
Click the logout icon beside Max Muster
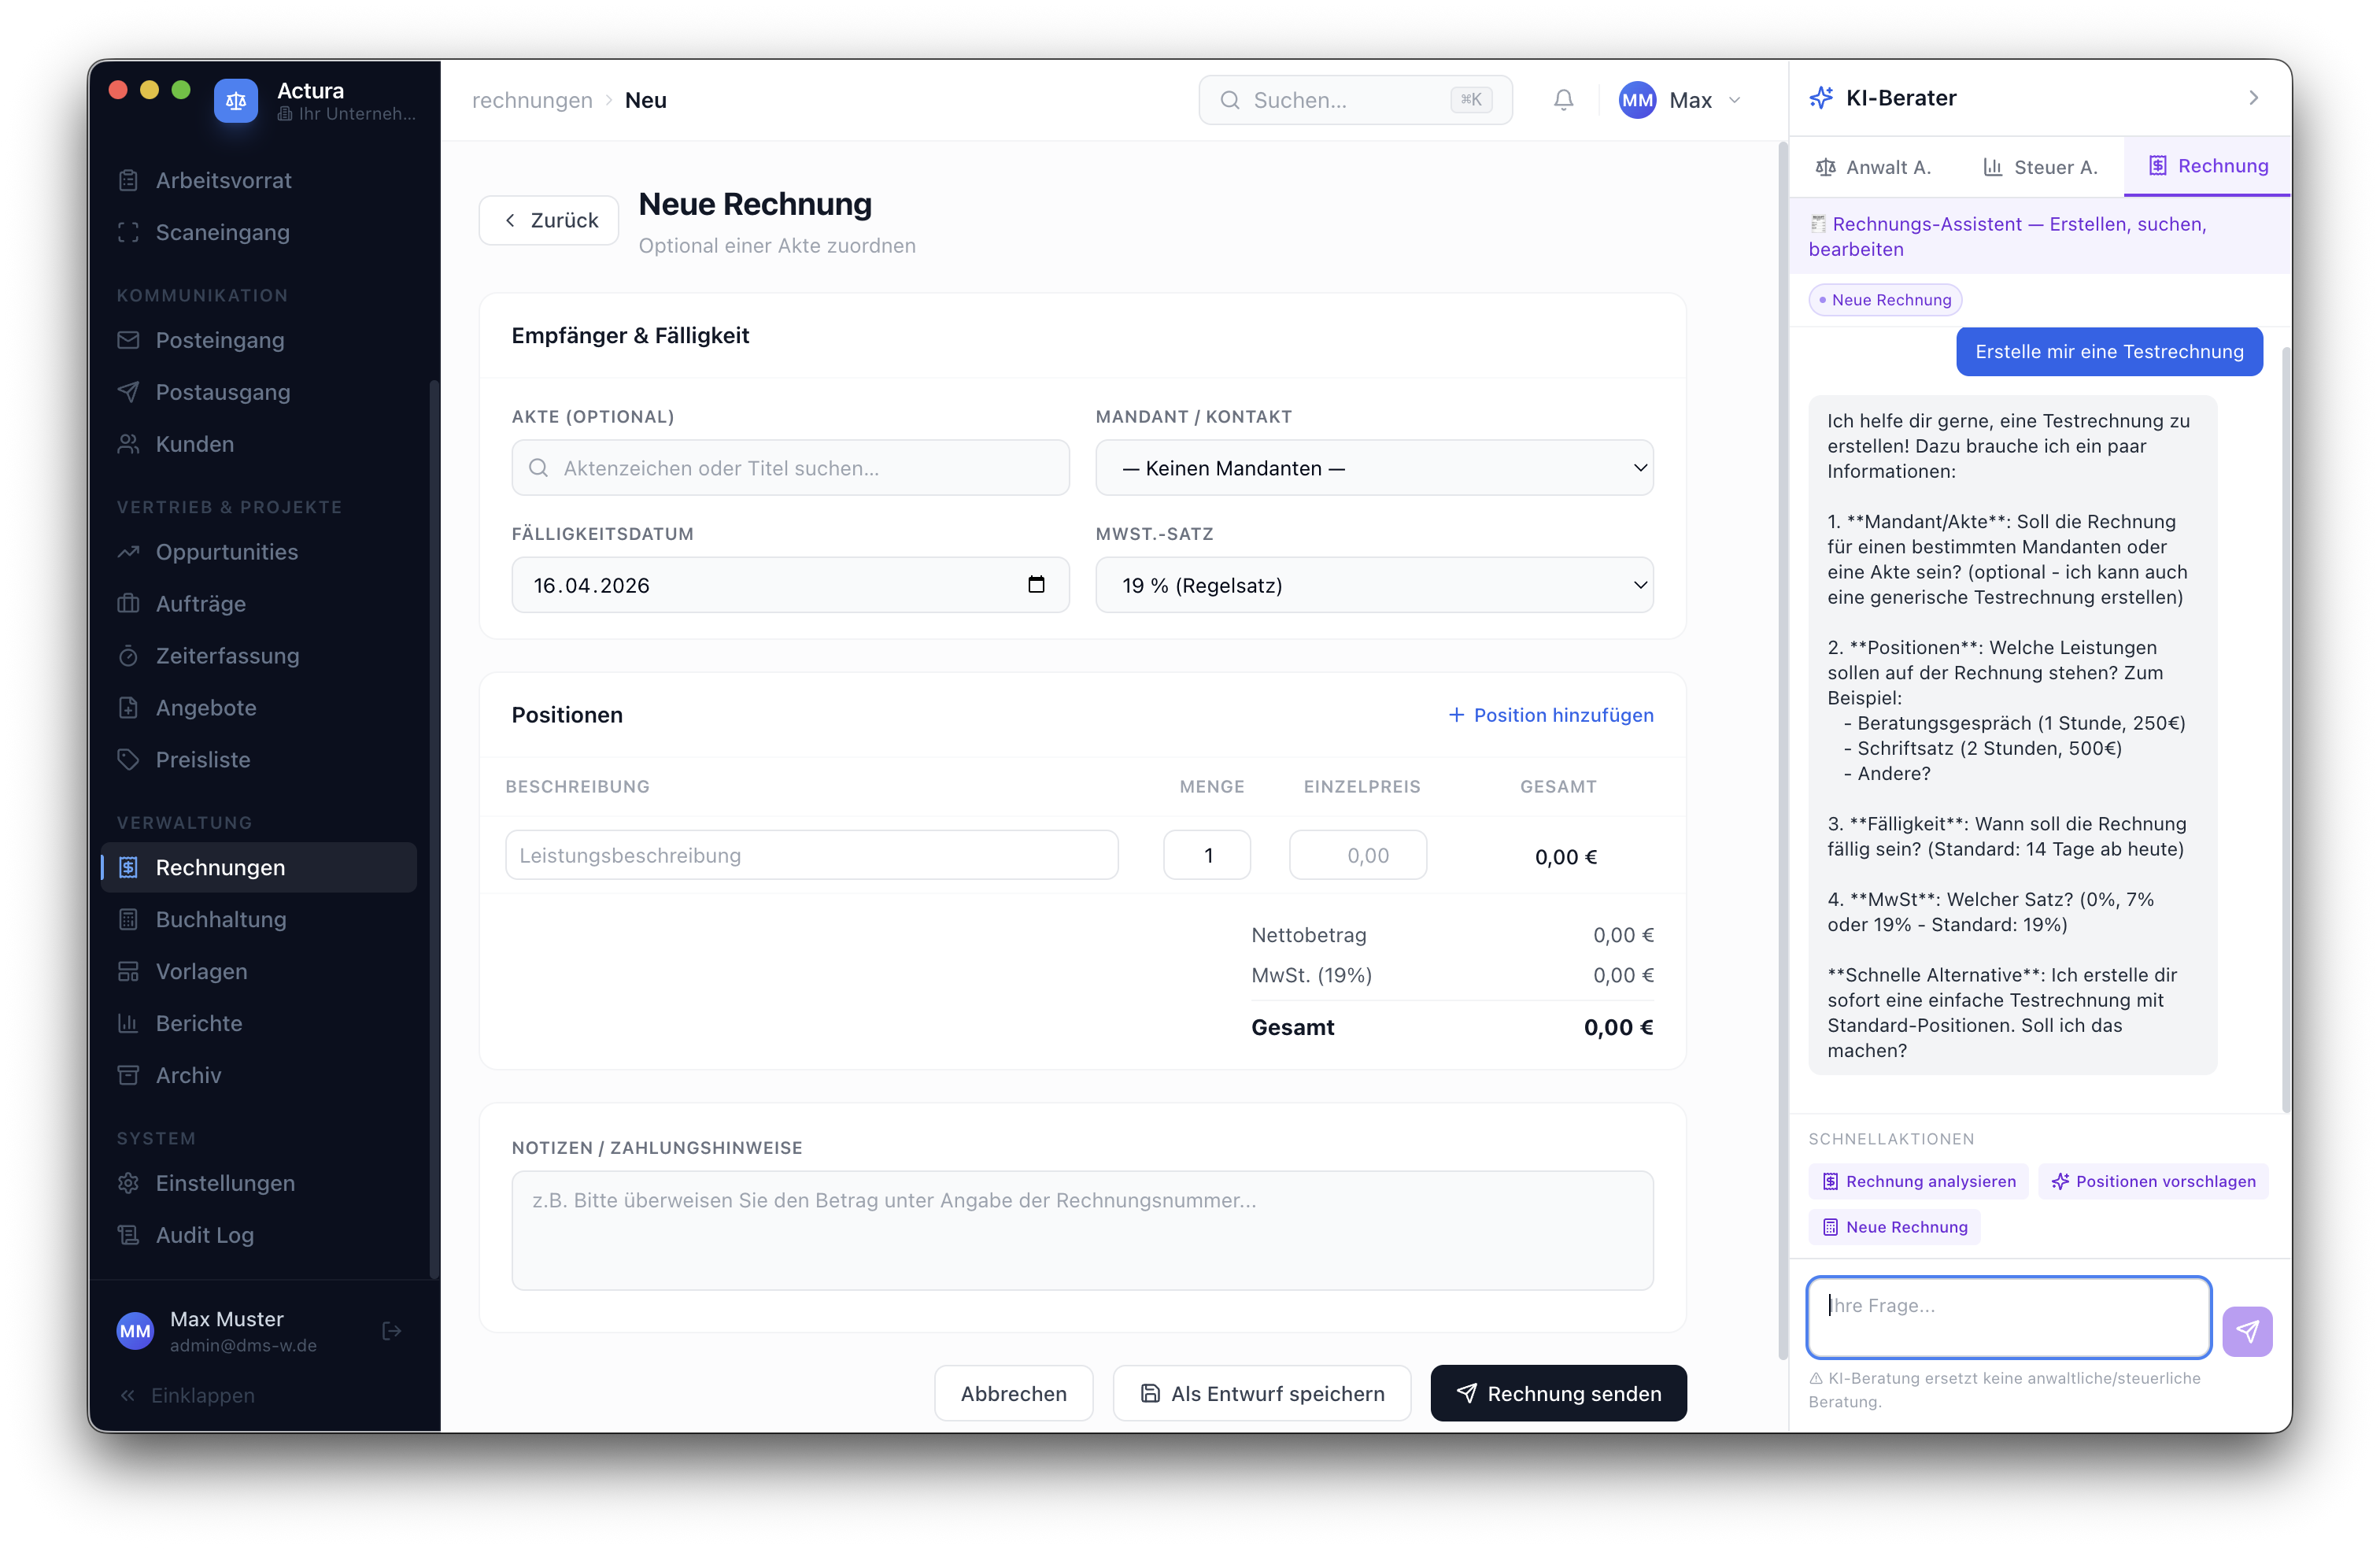tap(392, 1331)
